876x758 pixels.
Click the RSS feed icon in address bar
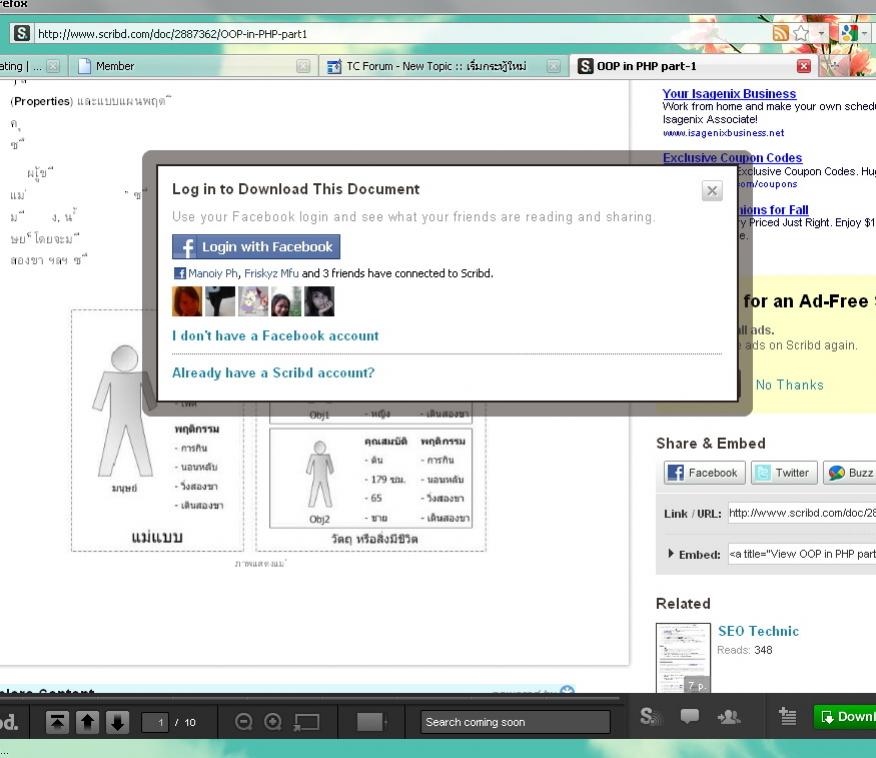[x=780, y=33]
